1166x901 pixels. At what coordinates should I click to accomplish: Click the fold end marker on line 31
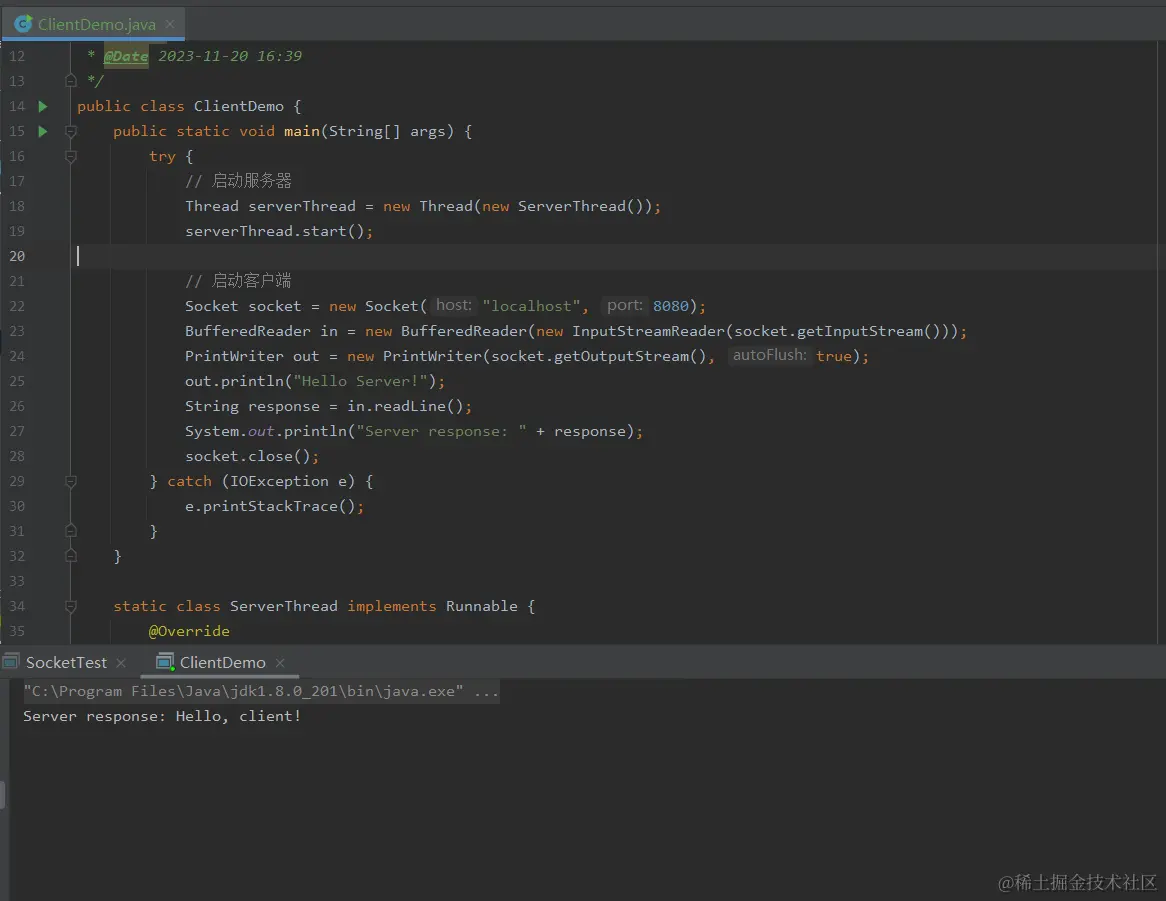71,531
